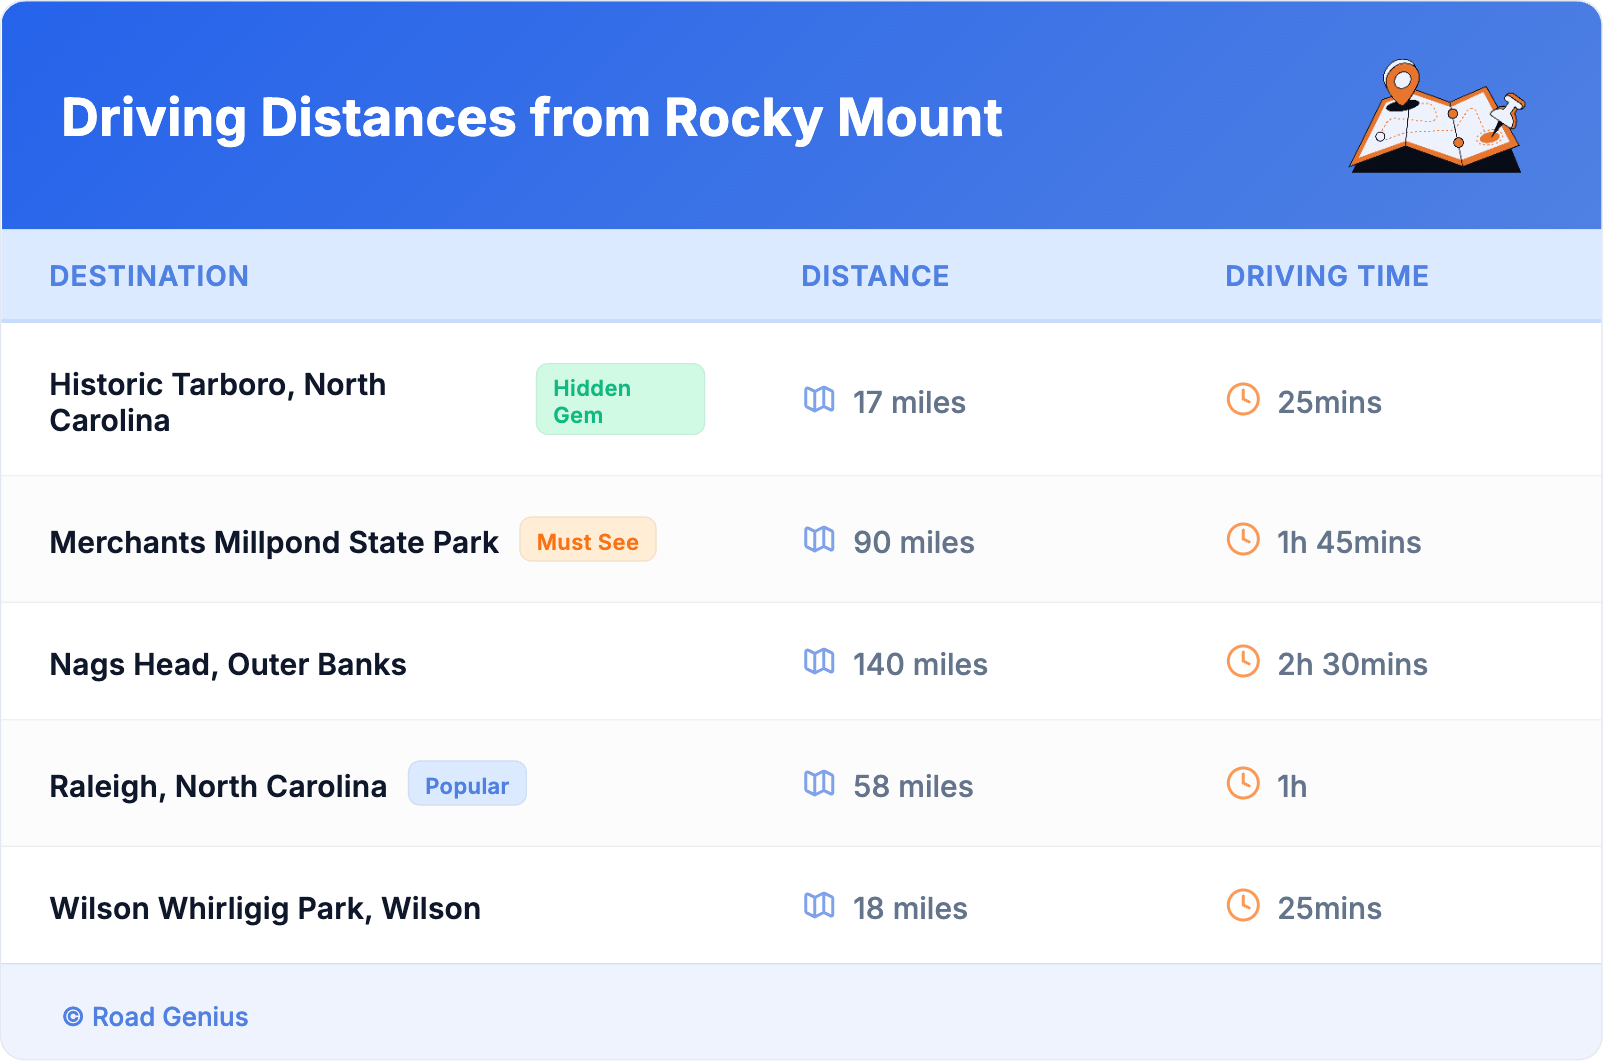Click the Driving Distances from Rocky Mount title

click(531, 118)
